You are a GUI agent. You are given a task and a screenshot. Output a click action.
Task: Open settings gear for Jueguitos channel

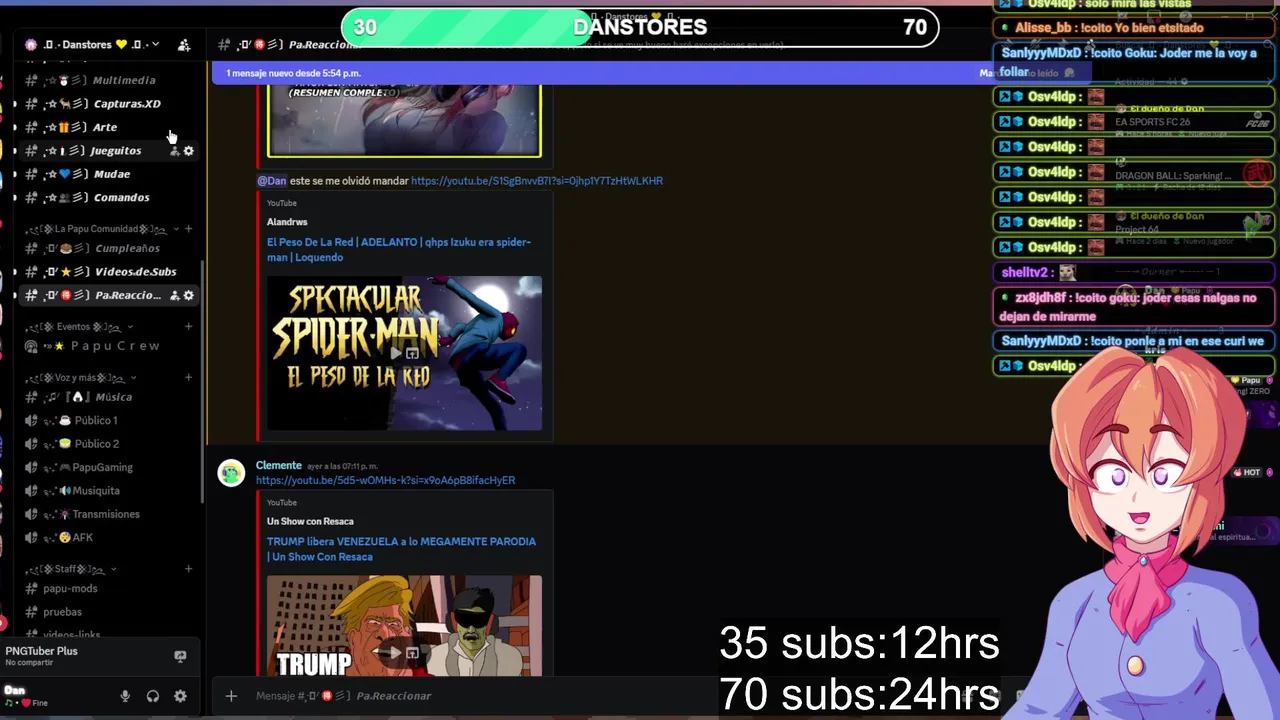(188, 151)
